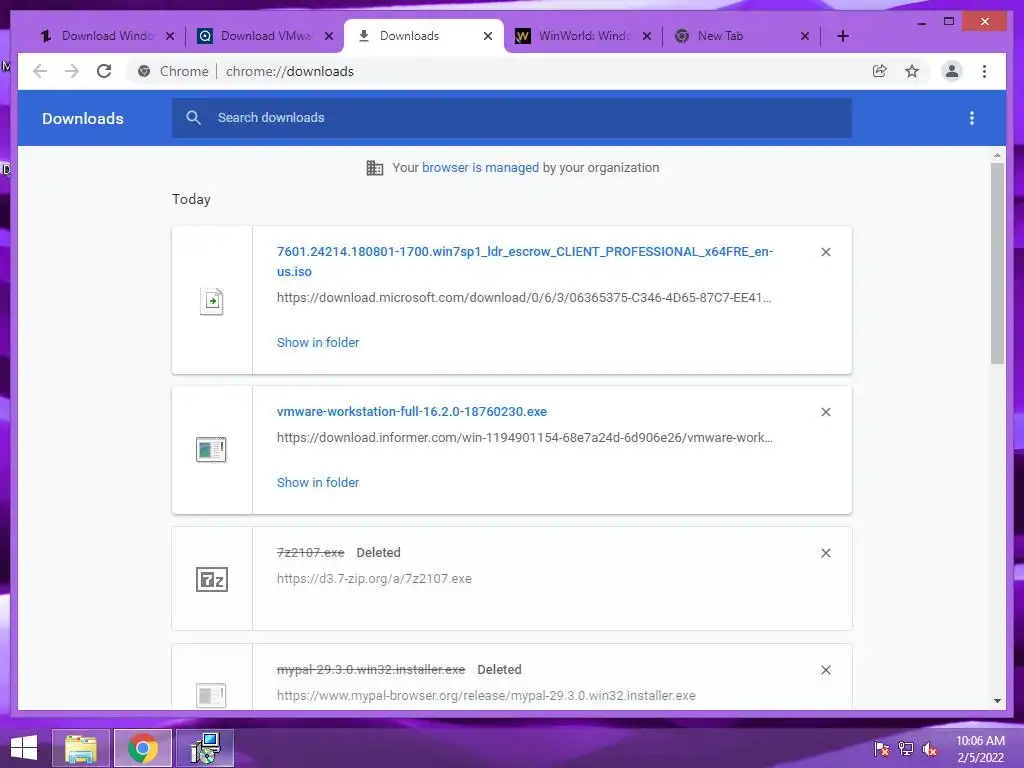Click the muted volume tray icon
This screenshot has height=768, width=1024.
929,749
